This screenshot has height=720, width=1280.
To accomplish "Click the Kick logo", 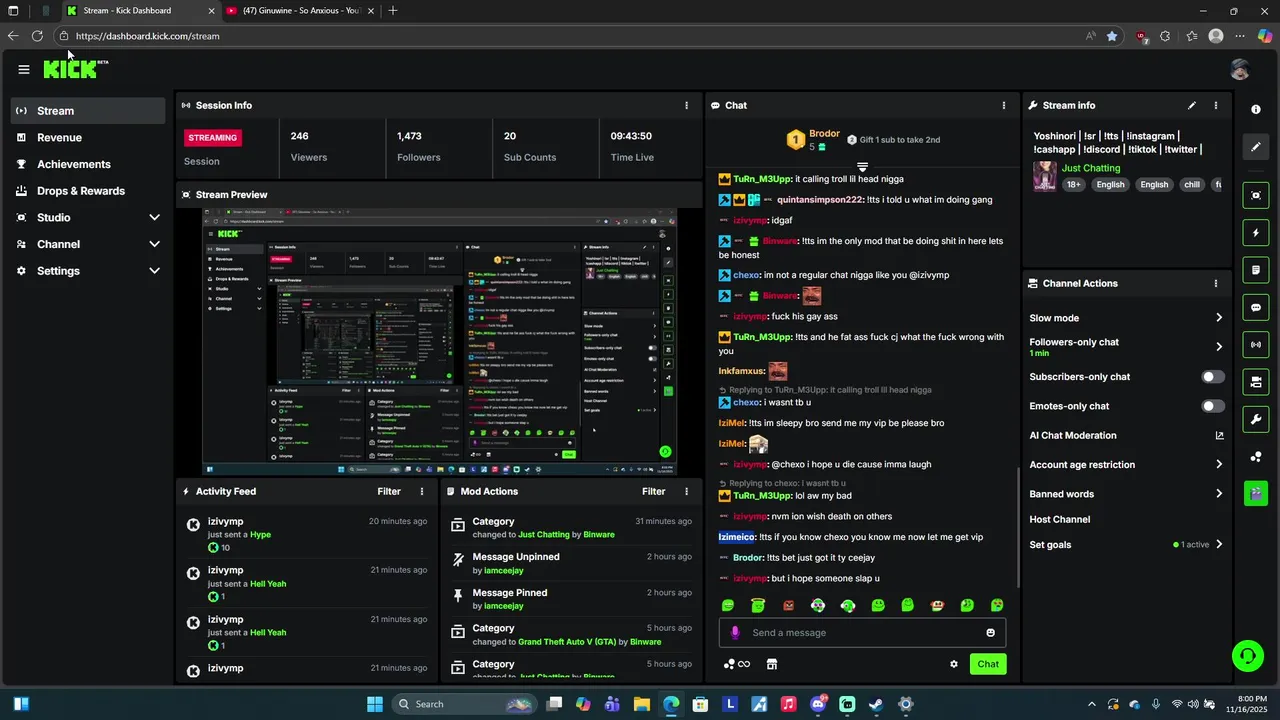I will [75, 69].
